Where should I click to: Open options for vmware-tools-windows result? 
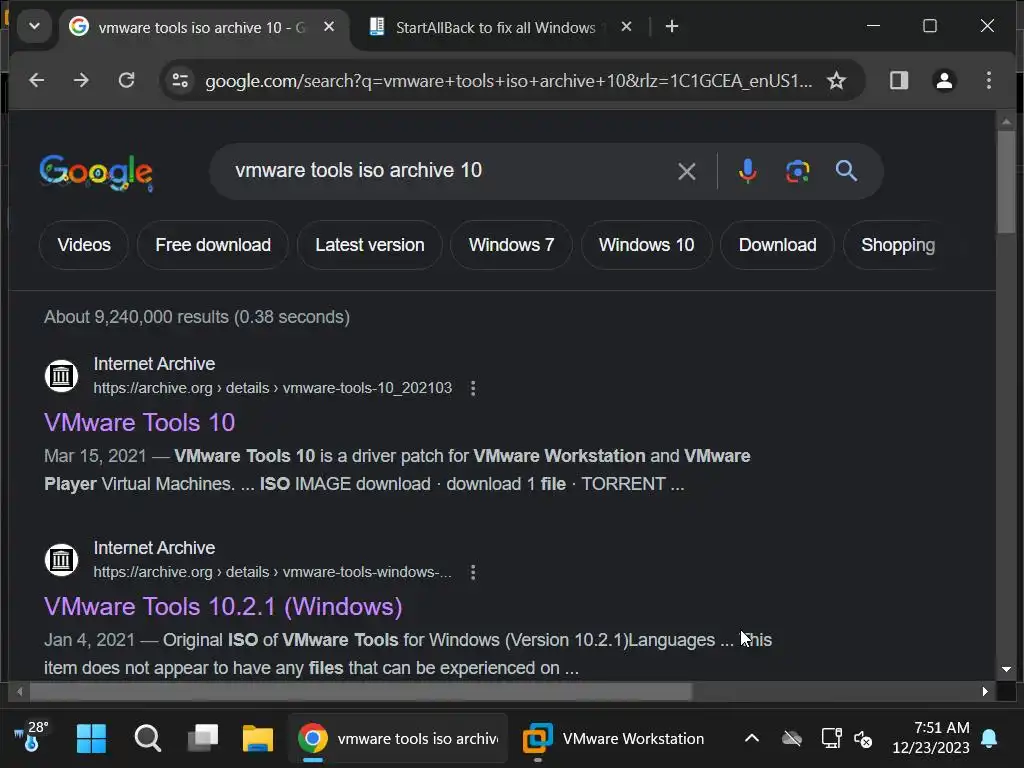pos(473,573)
